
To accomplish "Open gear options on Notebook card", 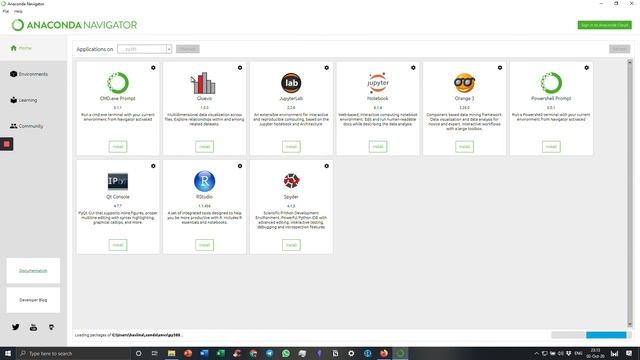I will pos(413,68).
